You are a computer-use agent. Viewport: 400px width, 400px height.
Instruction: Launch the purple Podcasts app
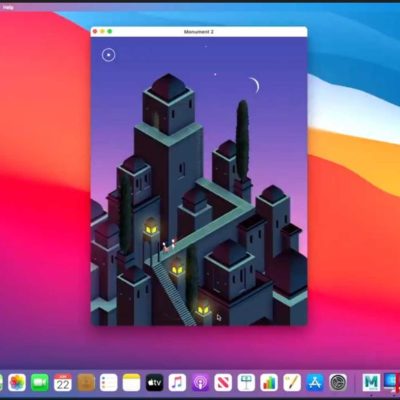[200, 382]
